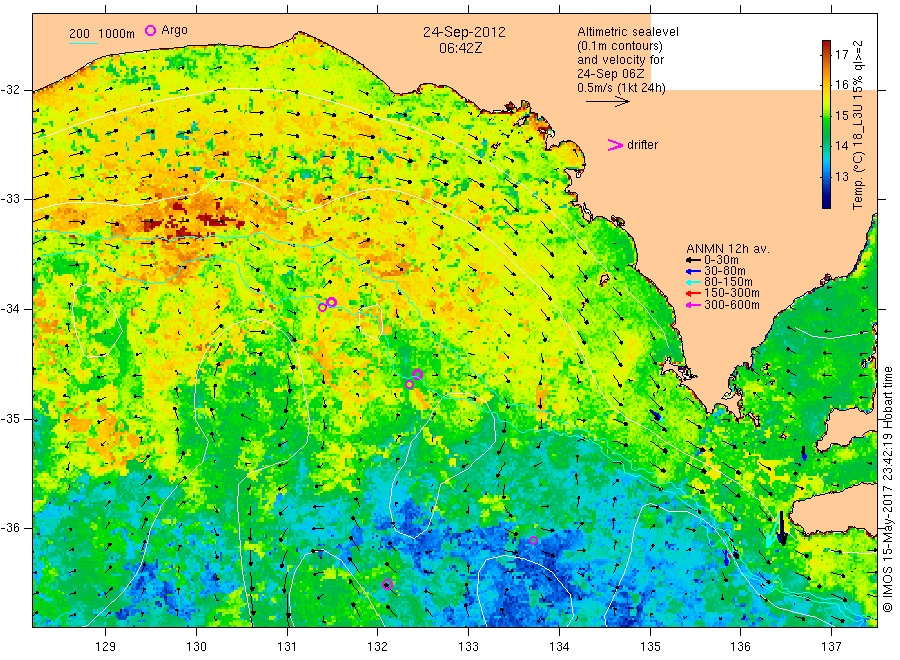Click the temperature color bar
Image resolution: width=900 pixels, height=660 pixels.
coord(826,124)
